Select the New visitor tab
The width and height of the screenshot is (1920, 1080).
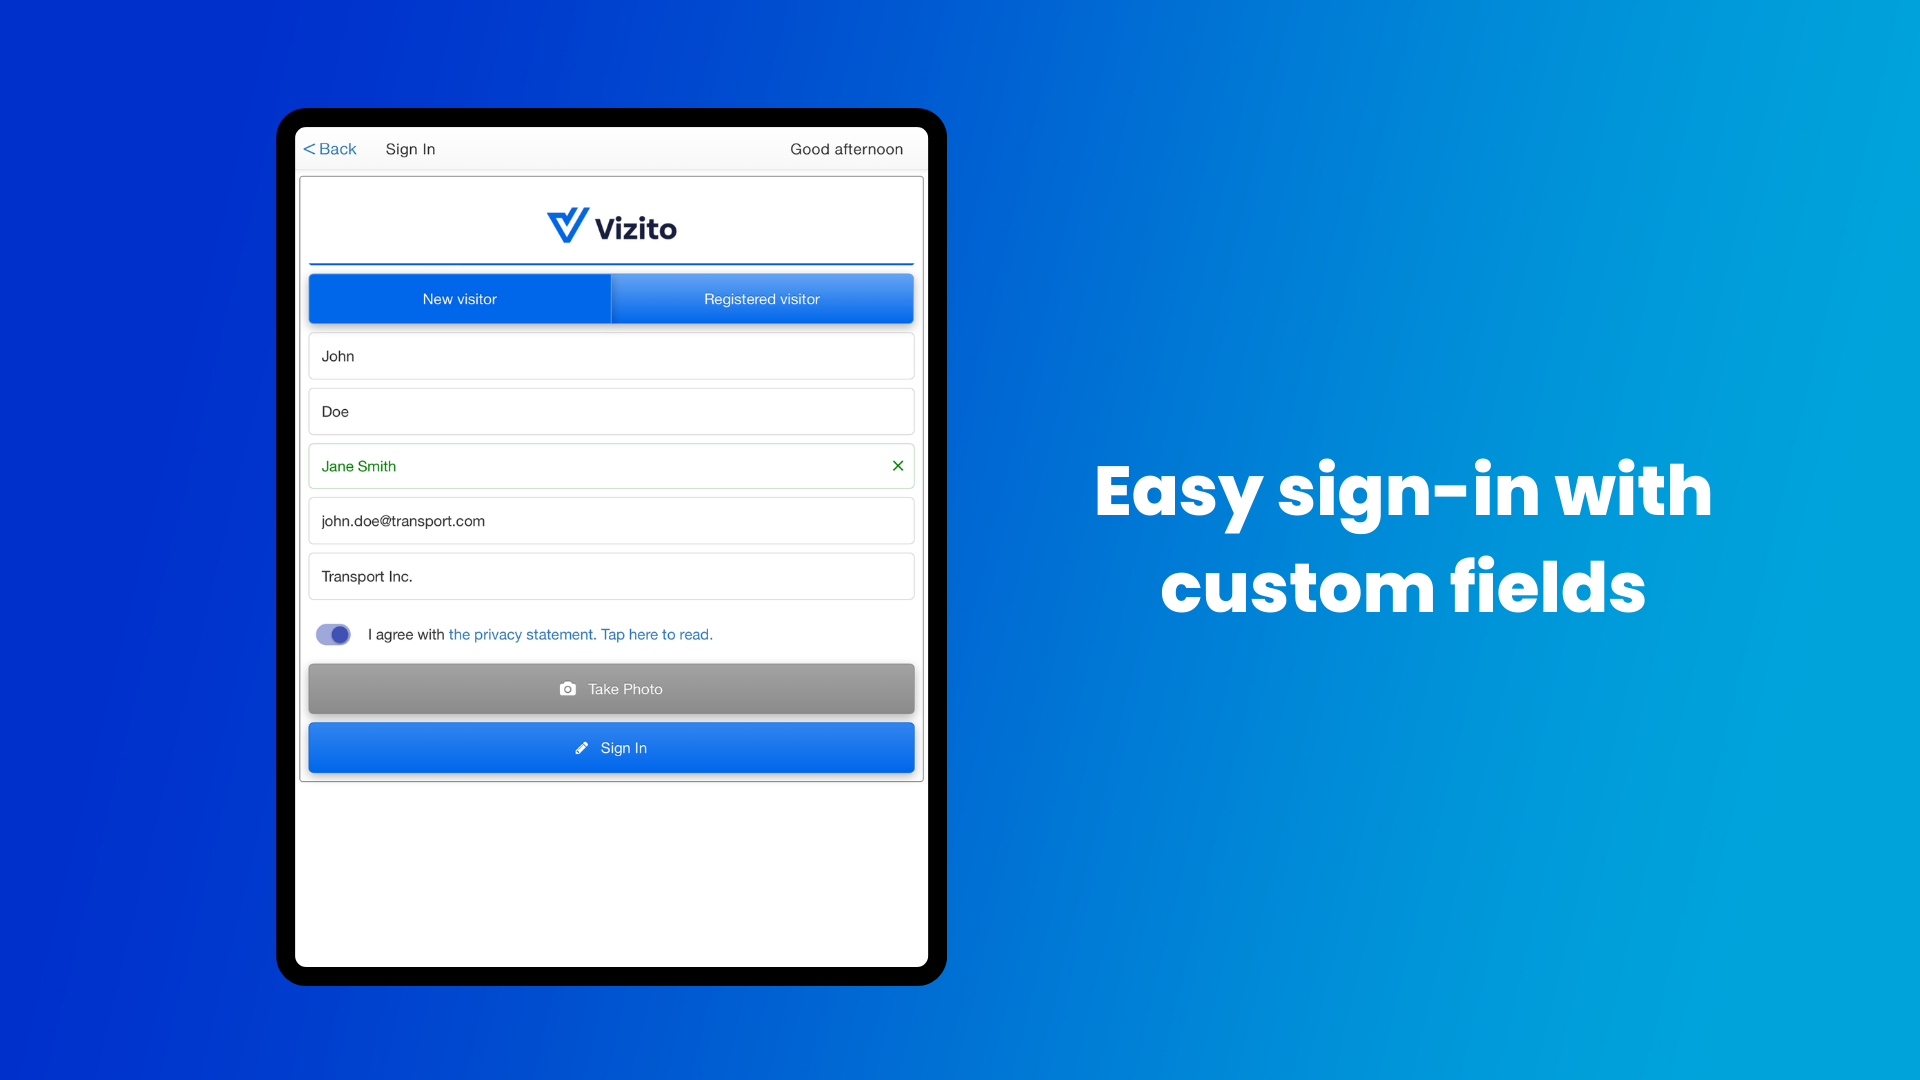pos(460,299)
